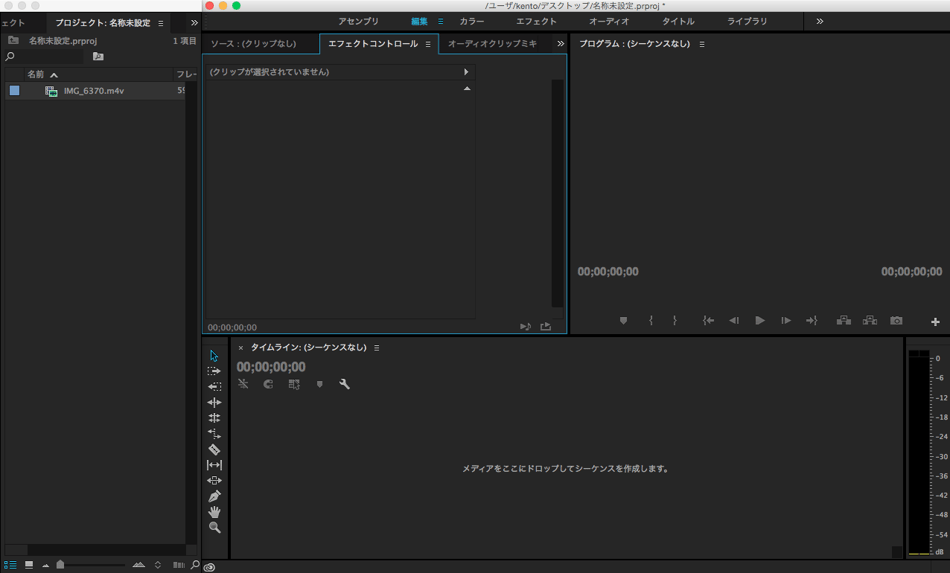Select the Ripple Edit tool
The height and width of the screenshot is (573, 950).
[214, 402]
